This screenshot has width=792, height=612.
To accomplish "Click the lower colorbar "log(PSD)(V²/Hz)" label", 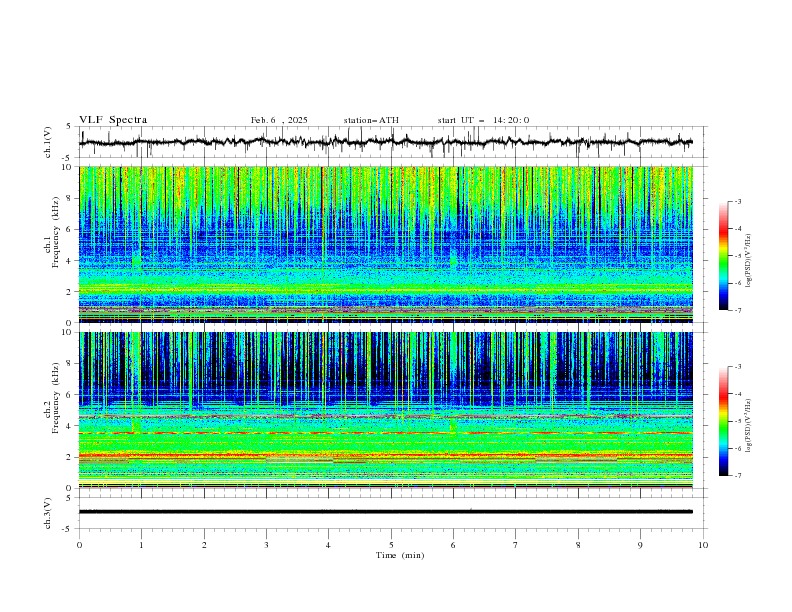I will tap(748, 426).
